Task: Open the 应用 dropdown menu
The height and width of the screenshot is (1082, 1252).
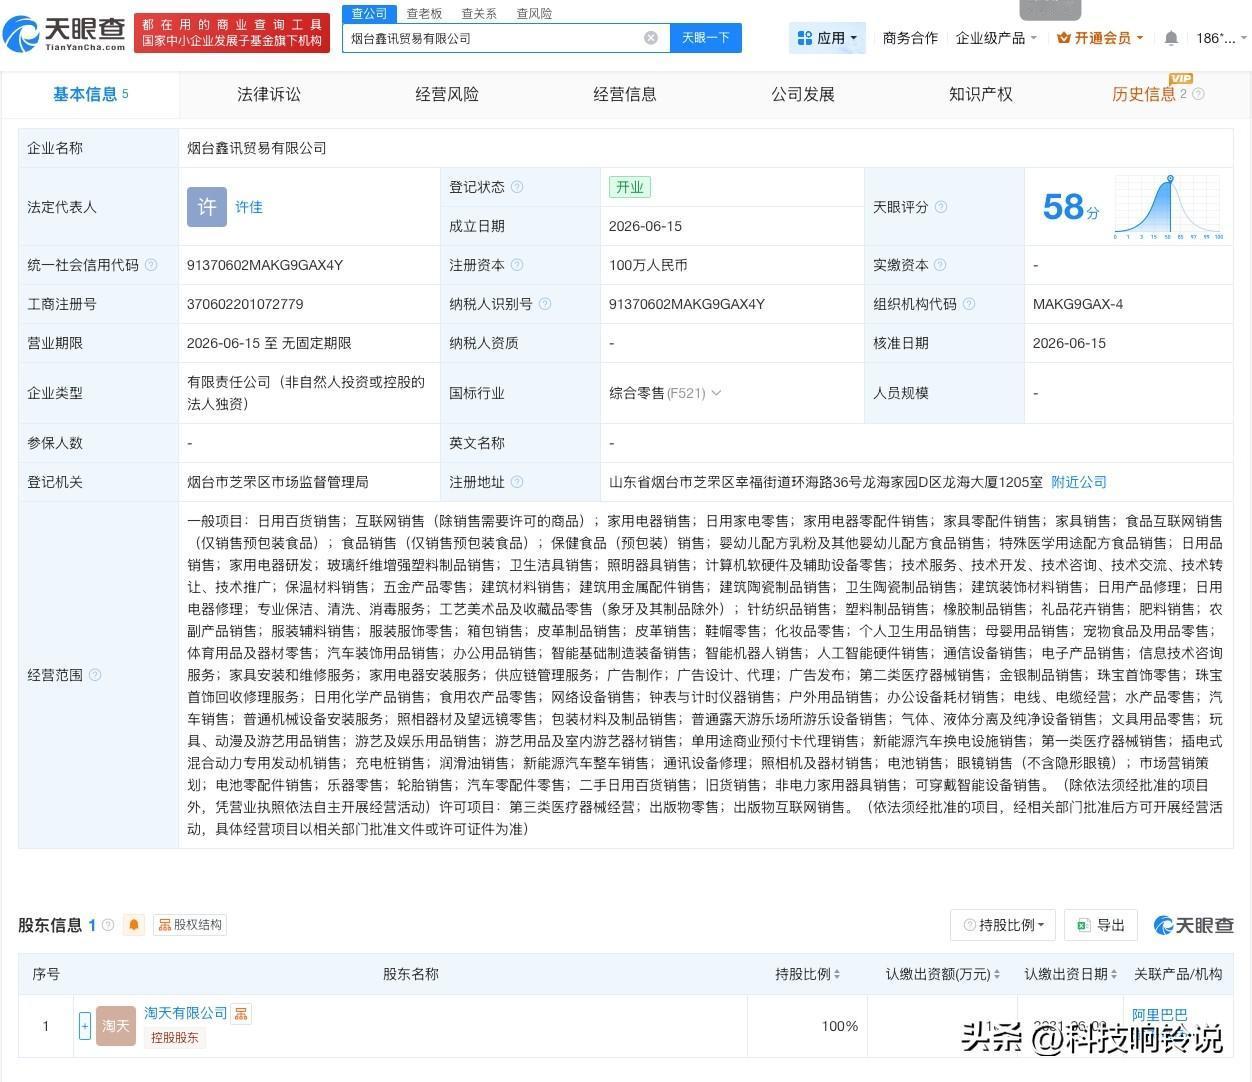Action: (x=827, y=38)
